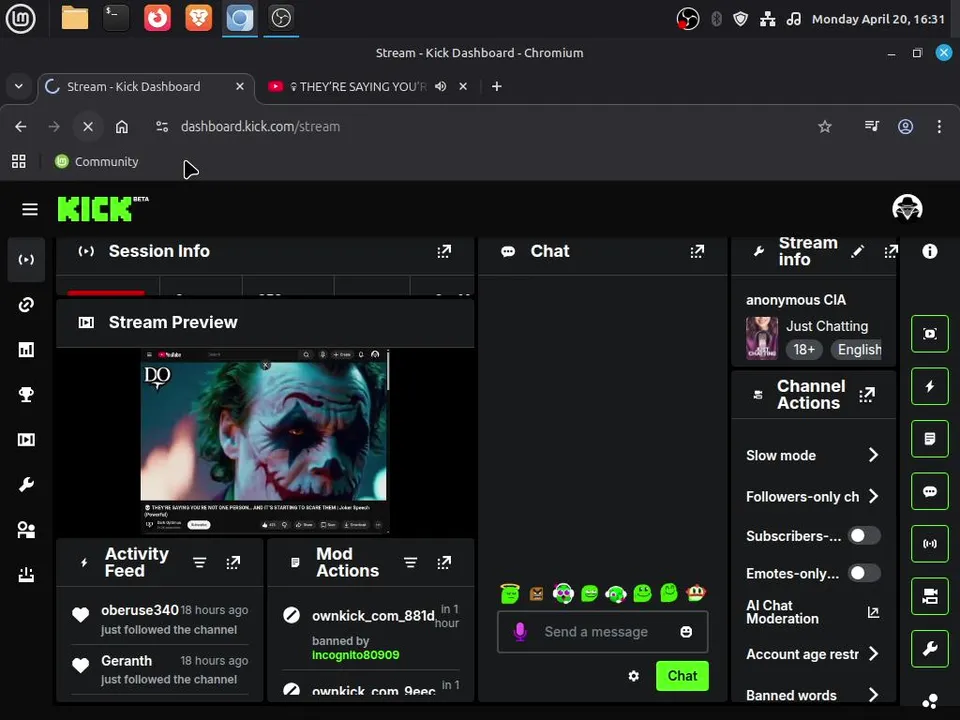Click the Joker stream preview thumbnail
Image resolution: width=960 pixels, height=720 pixels.
pyautogui.click(x=264, y=441)
